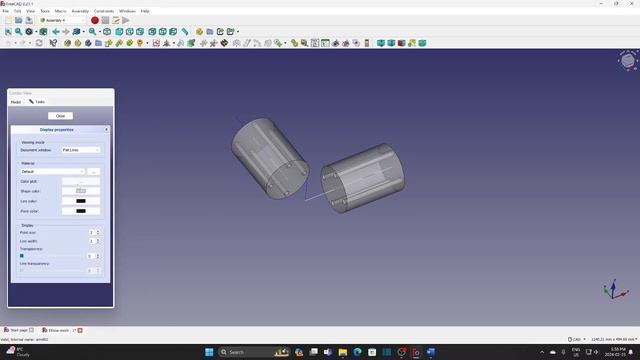Click the Fit selection magnifier icon
640x360 pixels.
[18, 31]
